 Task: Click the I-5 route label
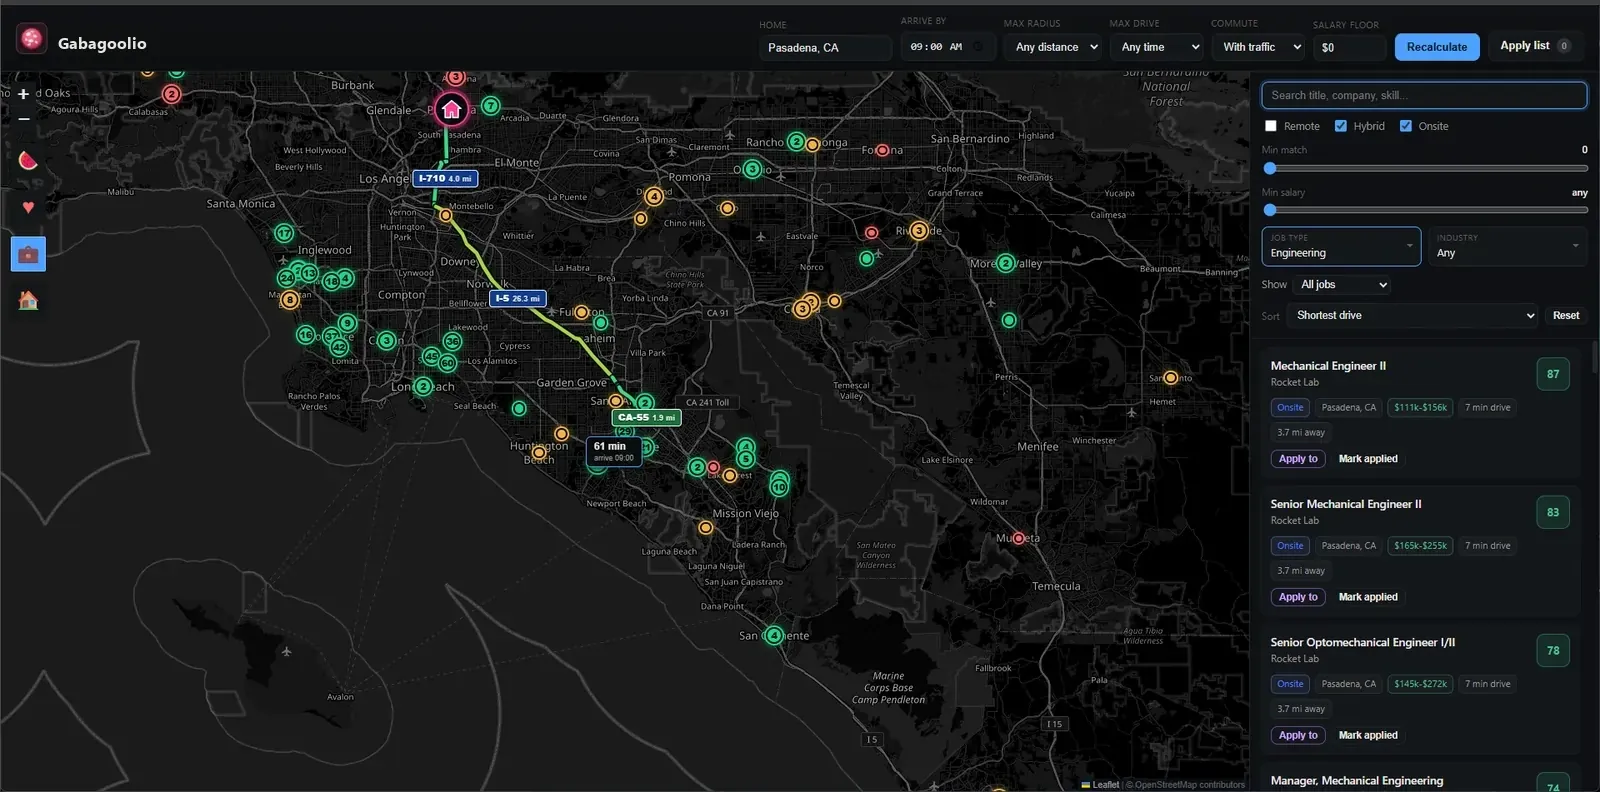(x=518, y=298)
